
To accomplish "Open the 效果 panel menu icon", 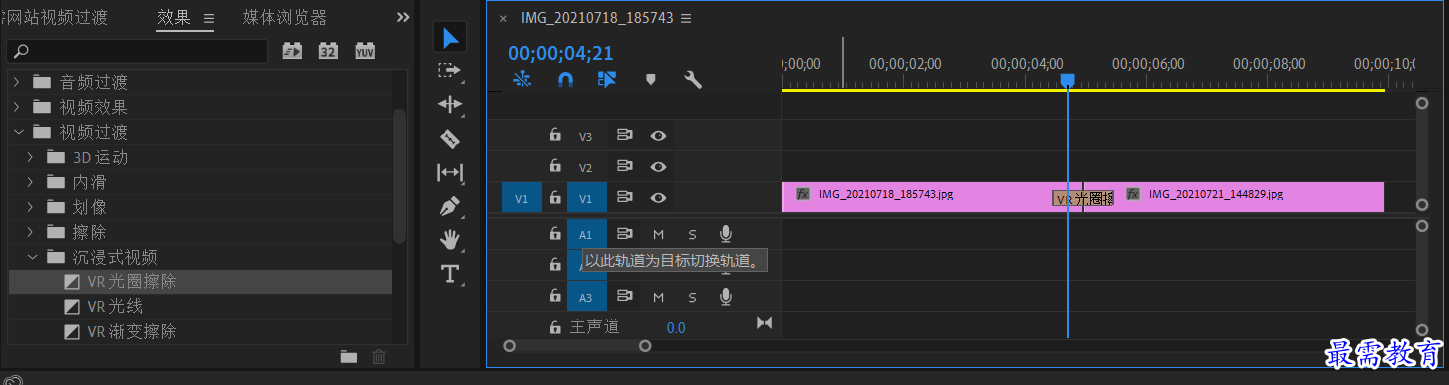I will click(x=209, y=18).
